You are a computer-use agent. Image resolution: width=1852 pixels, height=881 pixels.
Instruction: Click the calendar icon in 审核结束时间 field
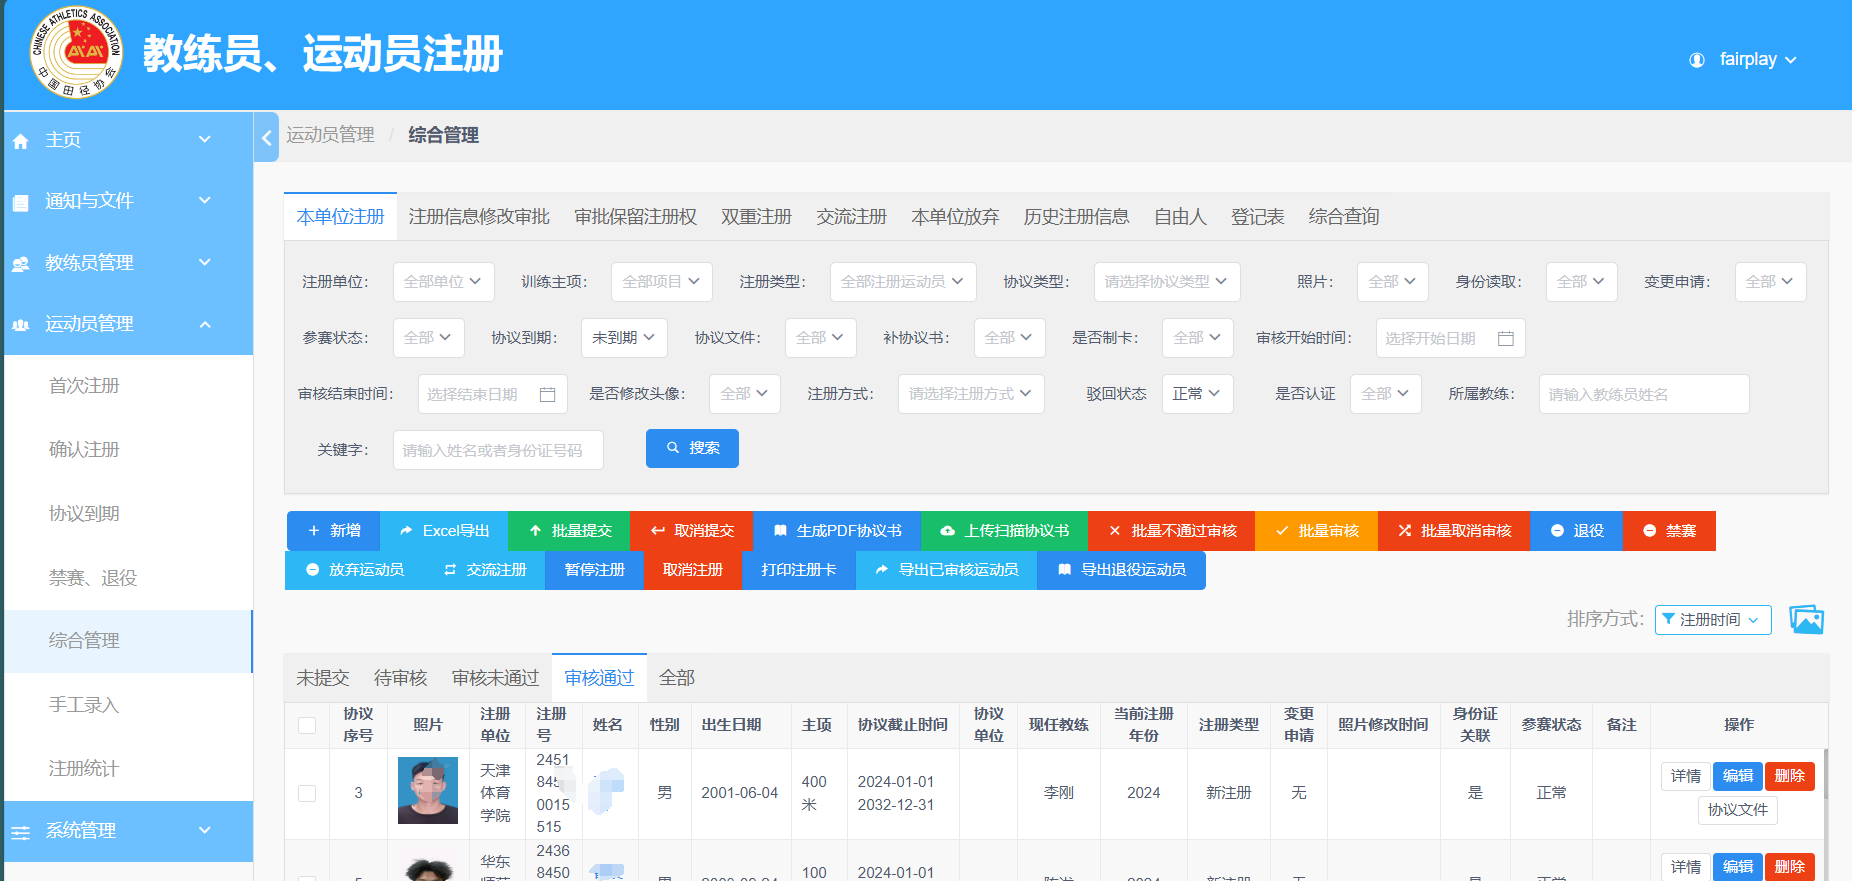point(547,395)
